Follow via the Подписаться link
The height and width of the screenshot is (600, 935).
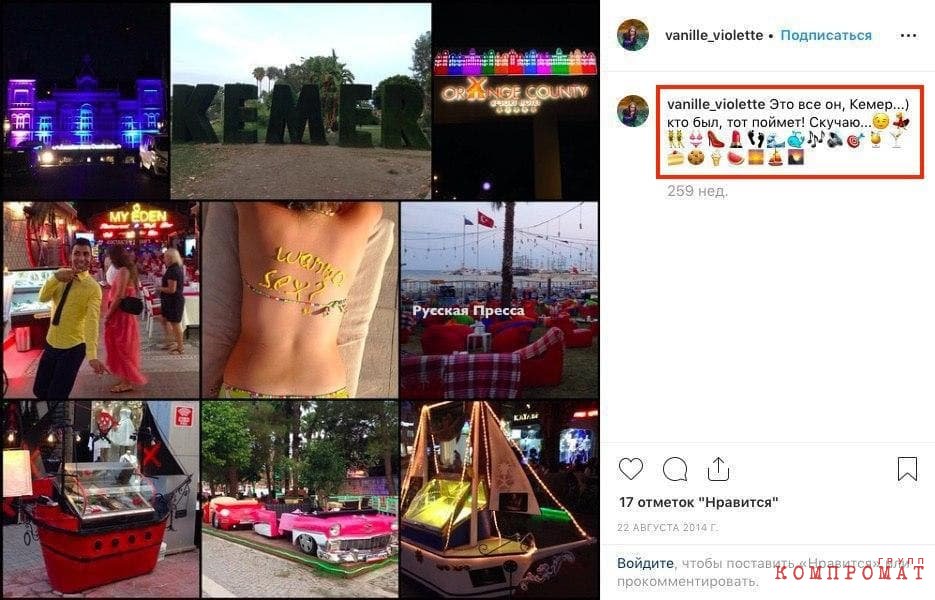pyautogui.click(x=826, y=35)
